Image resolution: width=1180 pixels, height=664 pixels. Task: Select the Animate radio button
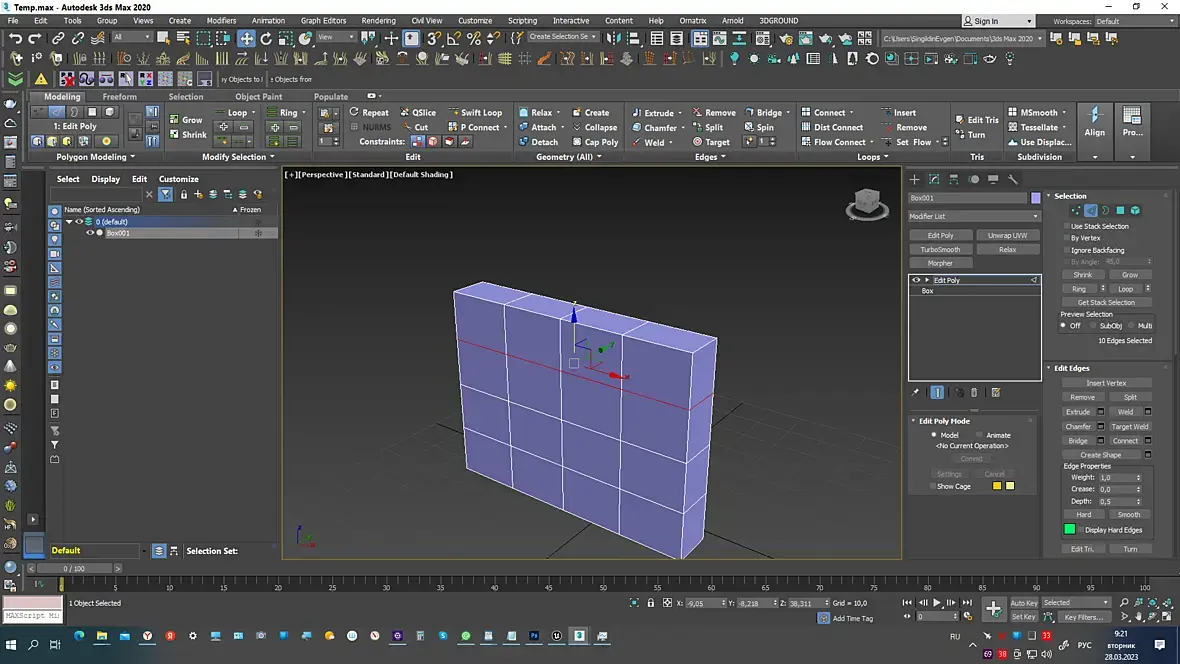[x=980, y=435]
